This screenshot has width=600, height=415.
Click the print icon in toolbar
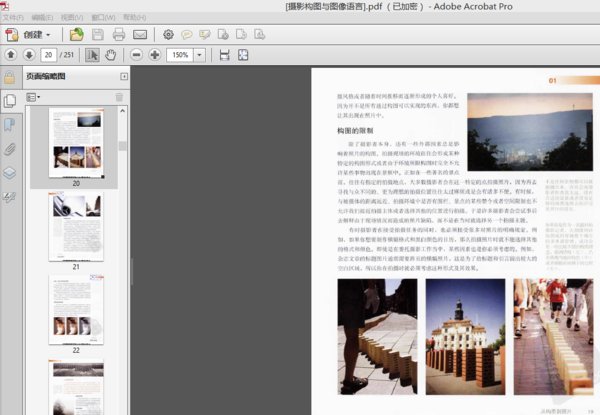tap(118, 35)
